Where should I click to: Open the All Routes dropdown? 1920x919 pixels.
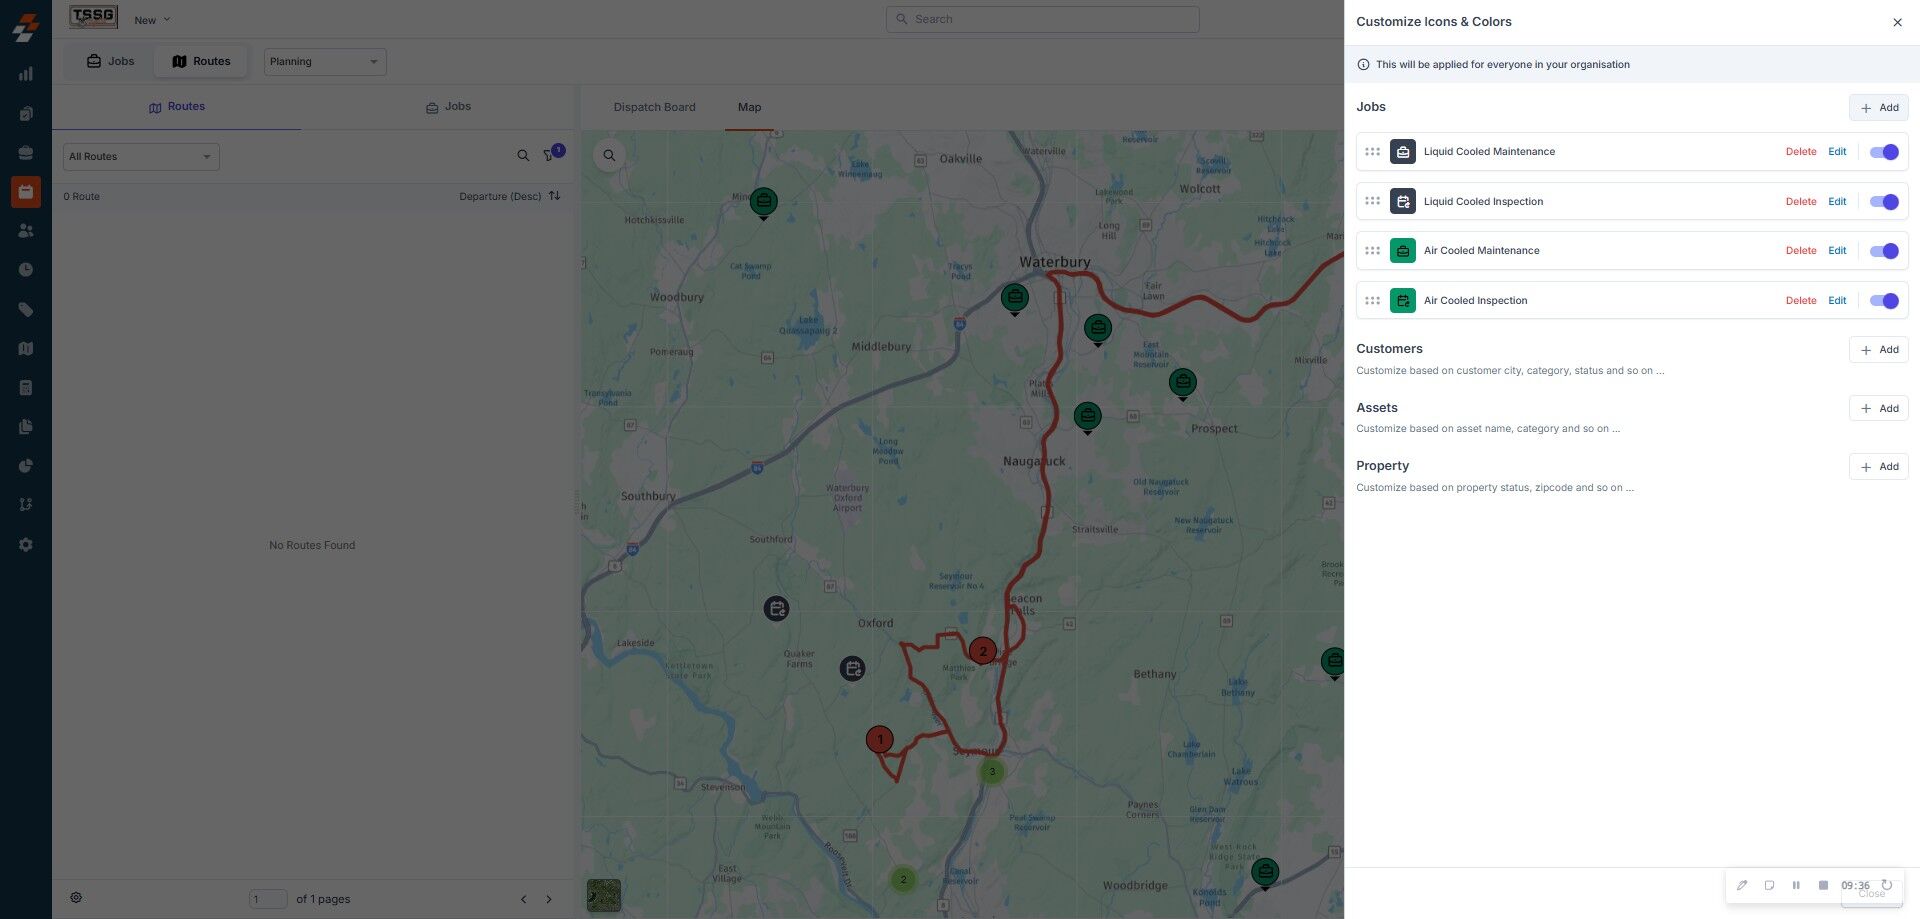point(141,157)
